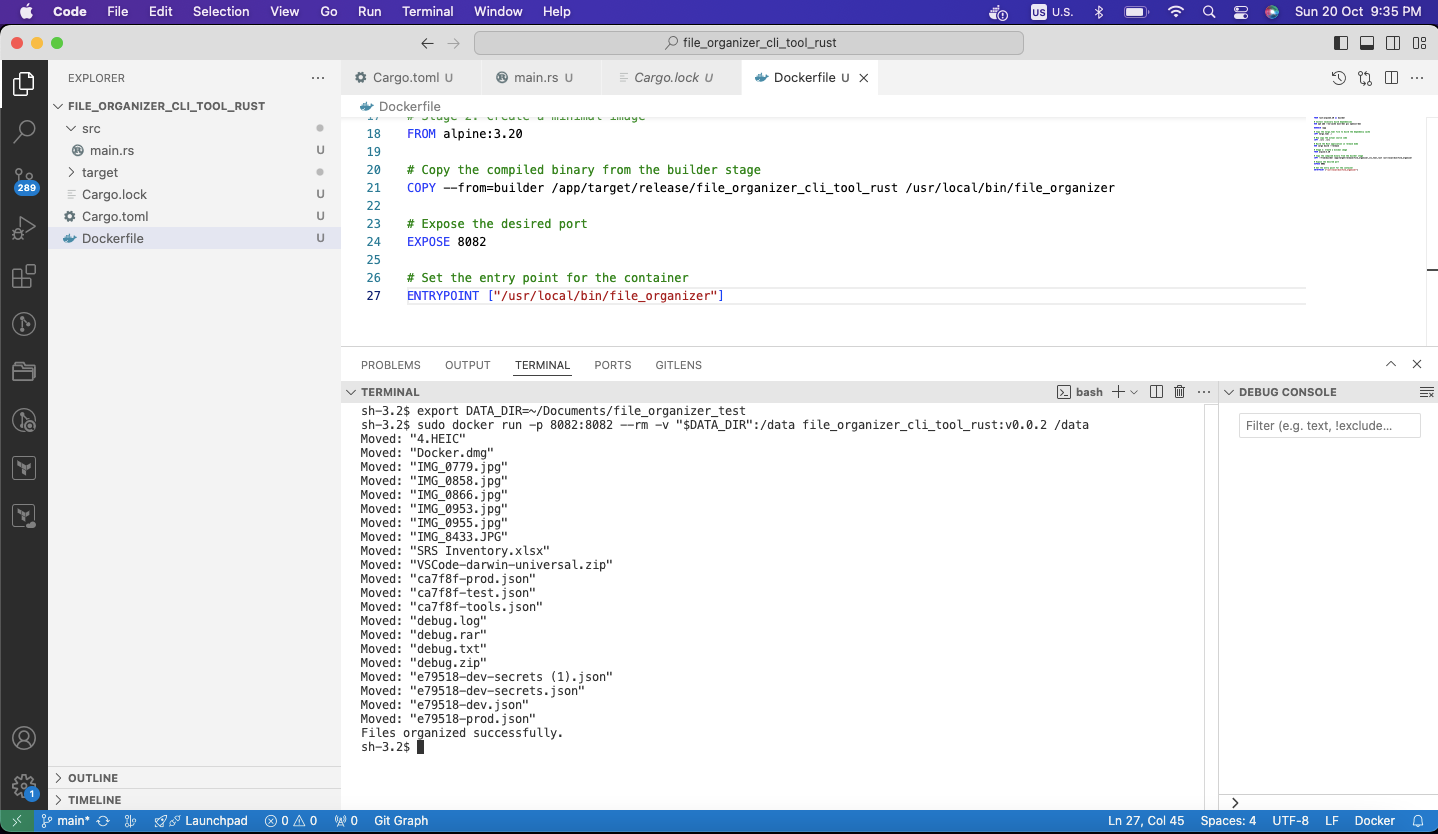Screen dimensions: 1438x834
Task: Open the Extensions view
Action: (24, 277)
